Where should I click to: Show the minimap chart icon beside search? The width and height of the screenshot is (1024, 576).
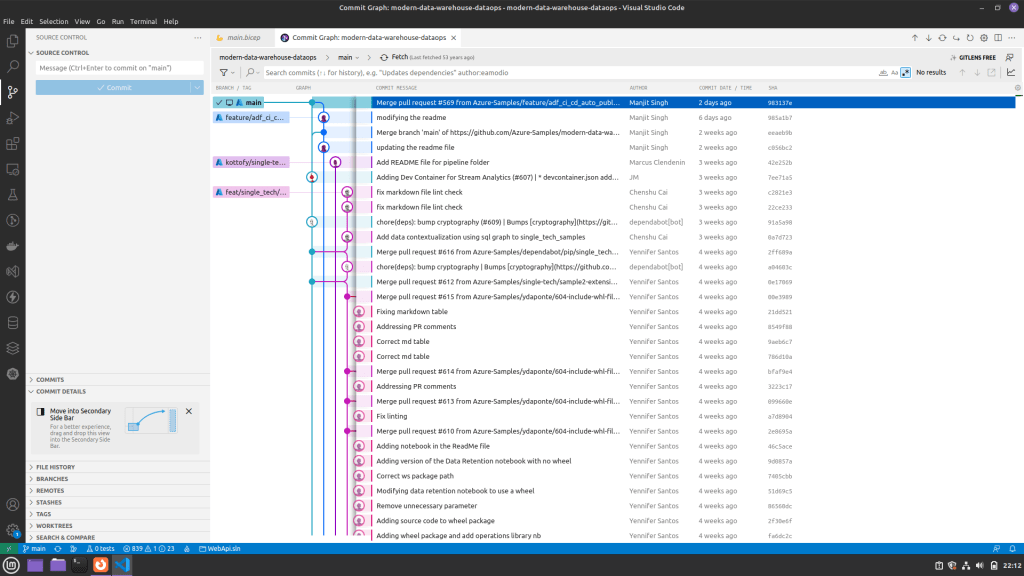pos(1011,72)
